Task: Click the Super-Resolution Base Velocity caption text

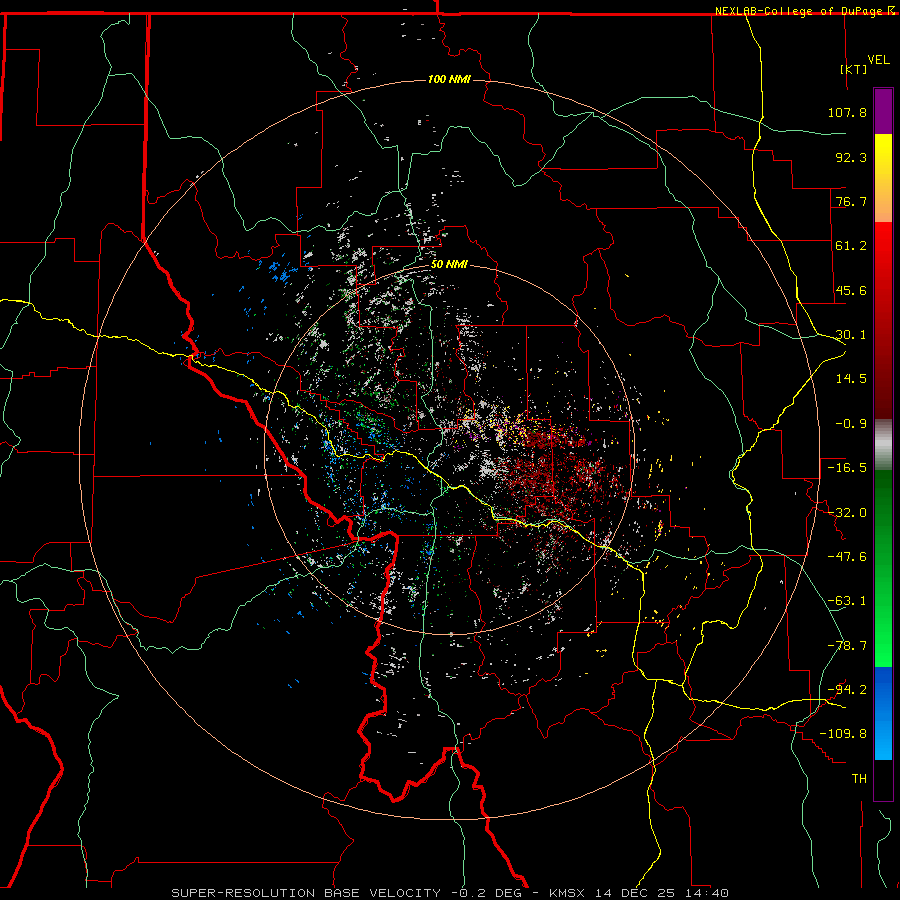Action: [x=306, y=893]
